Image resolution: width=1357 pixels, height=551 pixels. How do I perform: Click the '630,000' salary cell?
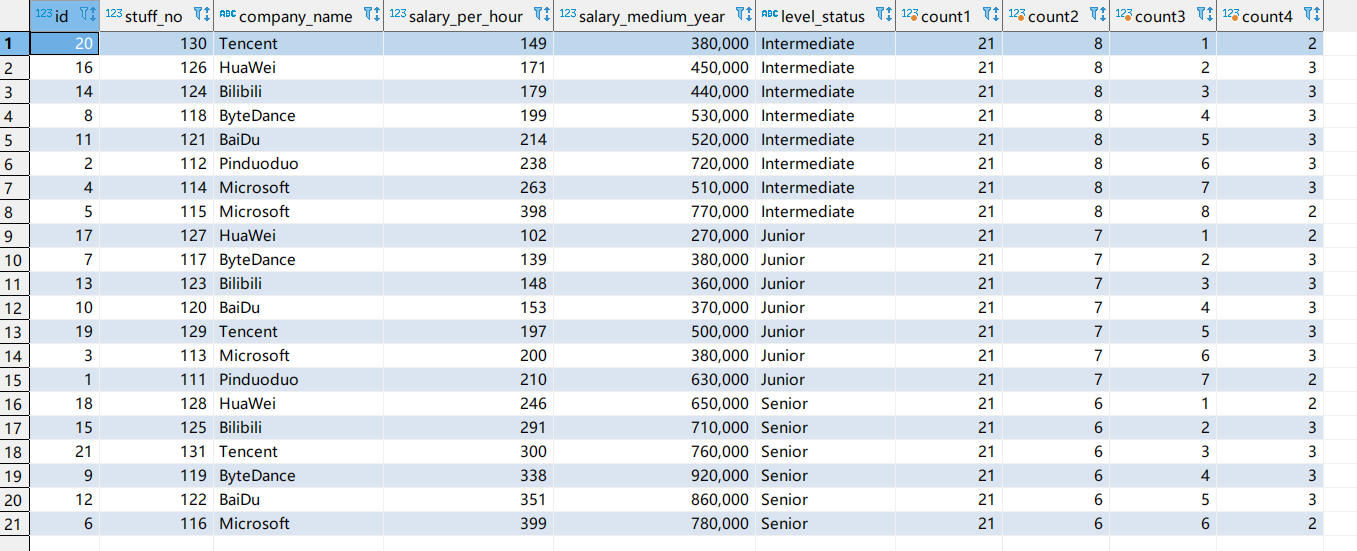[x=654, y=379]
